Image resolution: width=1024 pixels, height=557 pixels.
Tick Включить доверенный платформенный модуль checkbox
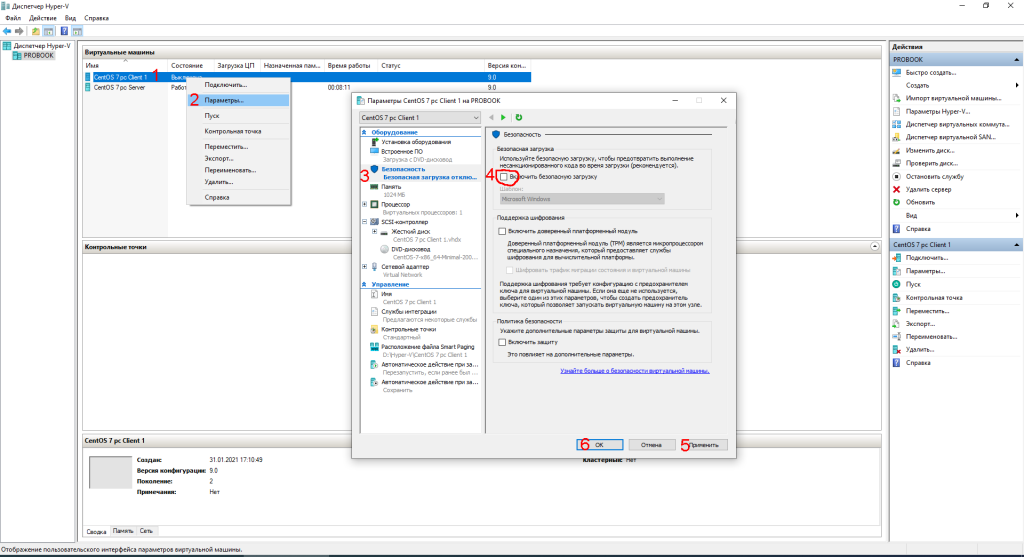pyautogui.click(x=502, y=231)
